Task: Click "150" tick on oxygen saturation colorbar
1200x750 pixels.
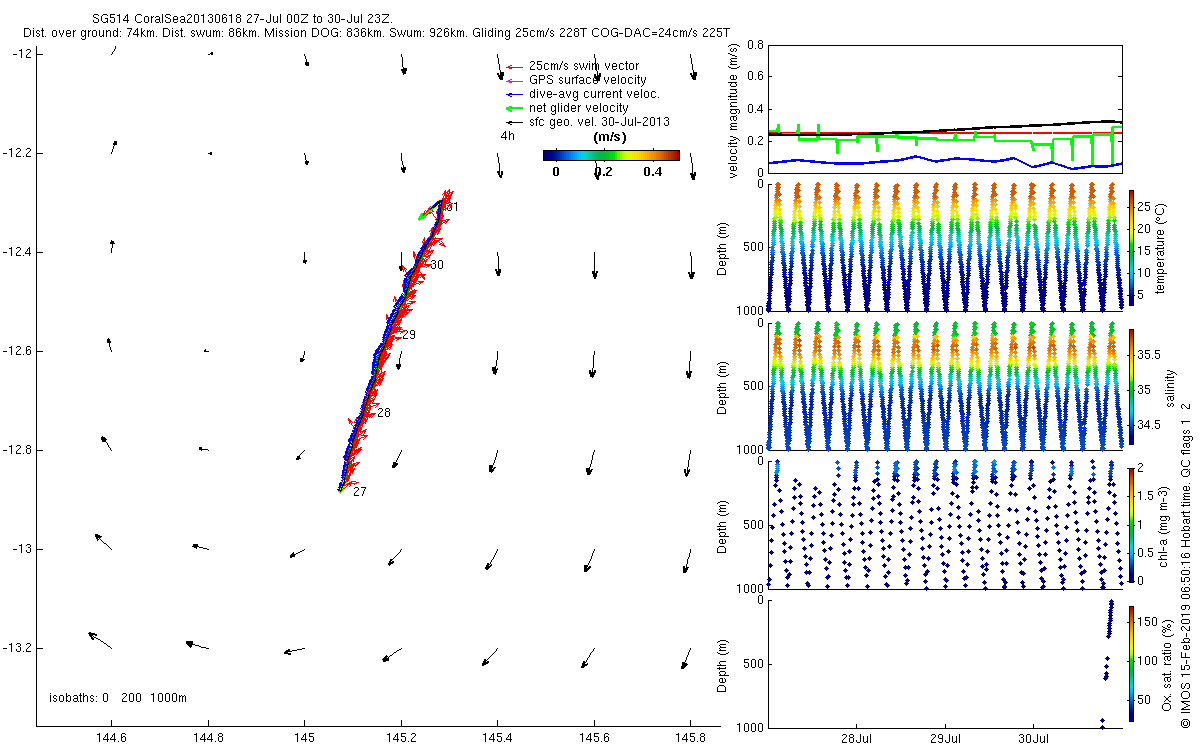Action: [1147, 622]
